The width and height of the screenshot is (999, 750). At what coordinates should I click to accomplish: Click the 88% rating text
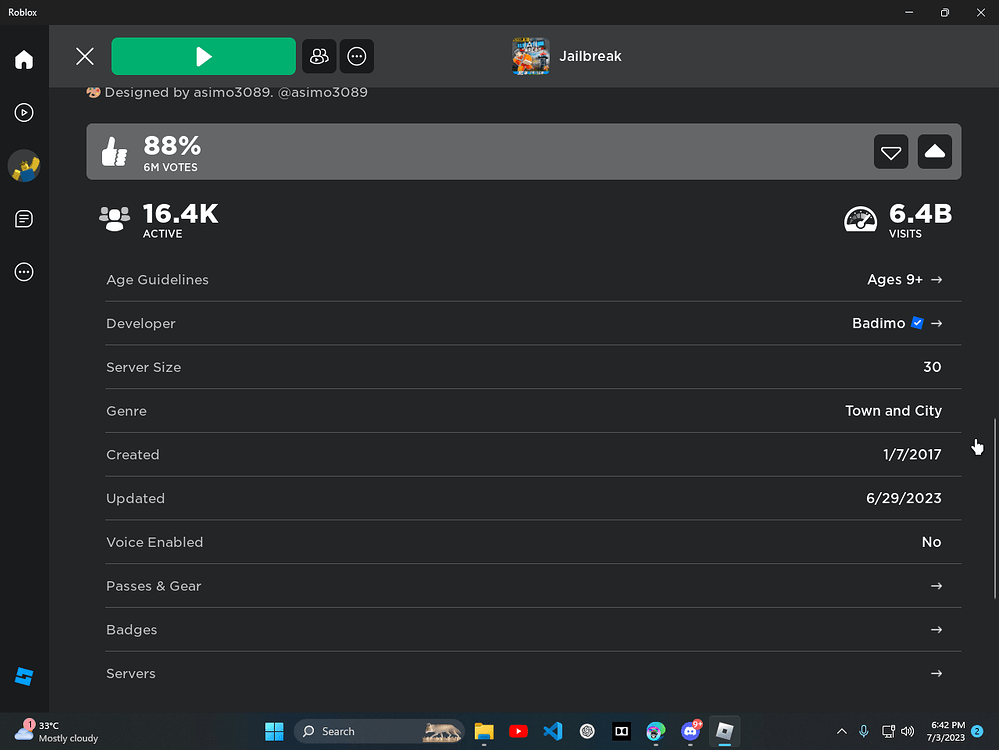coord(172,146)
